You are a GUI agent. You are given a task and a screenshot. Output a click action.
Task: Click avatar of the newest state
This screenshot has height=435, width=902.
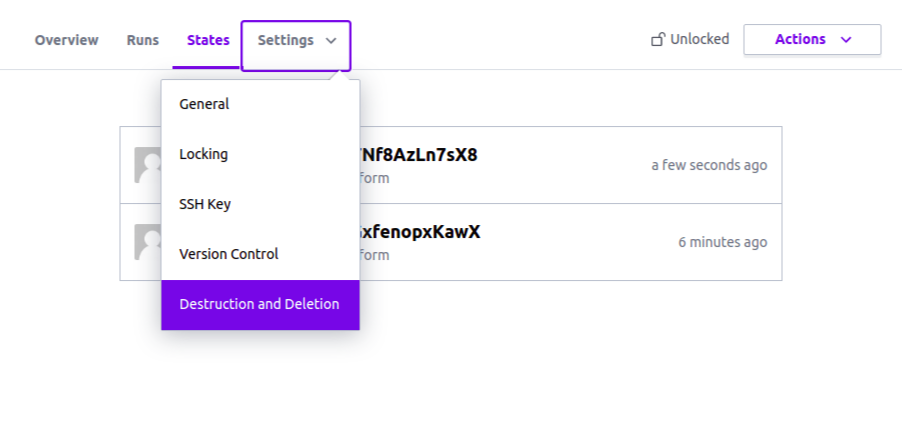(x=148, y=165)
